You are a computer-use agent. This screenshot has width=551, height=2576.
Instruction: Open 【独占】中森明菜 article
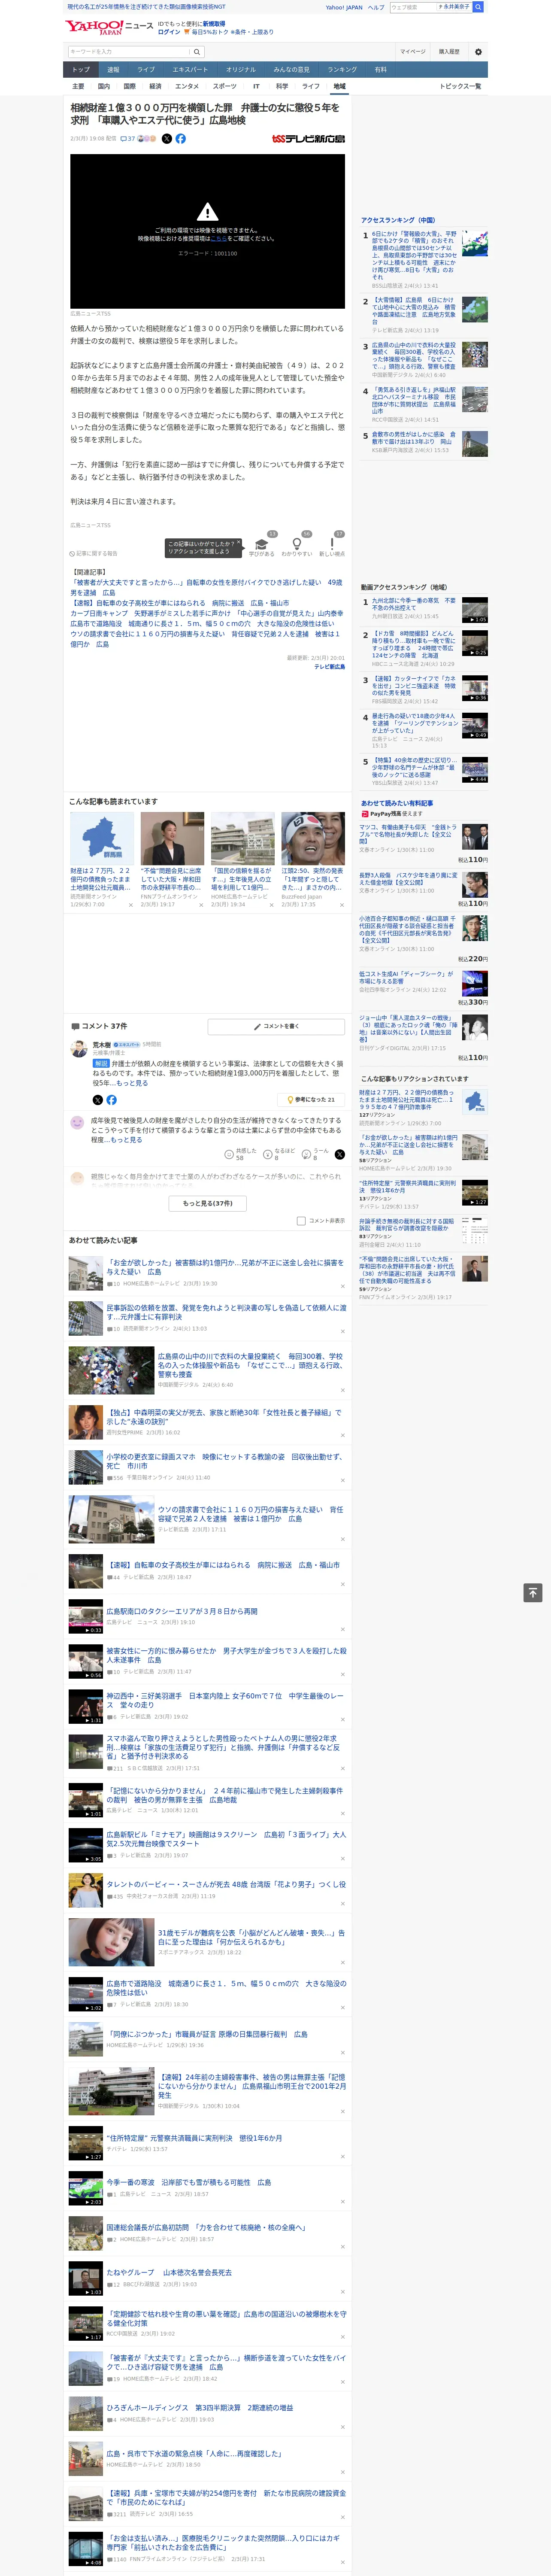click(224, 1417)
